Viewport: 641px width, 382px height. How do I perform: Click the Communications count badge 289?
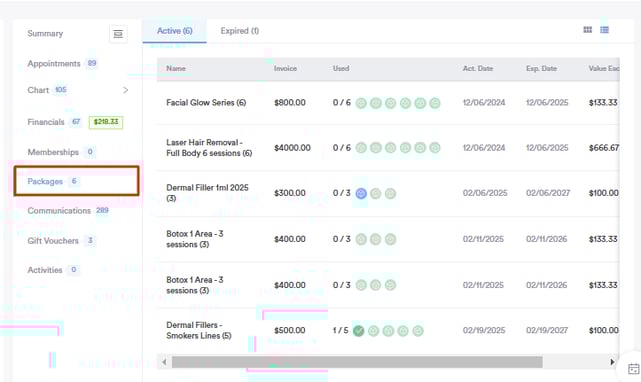(102, 210)
